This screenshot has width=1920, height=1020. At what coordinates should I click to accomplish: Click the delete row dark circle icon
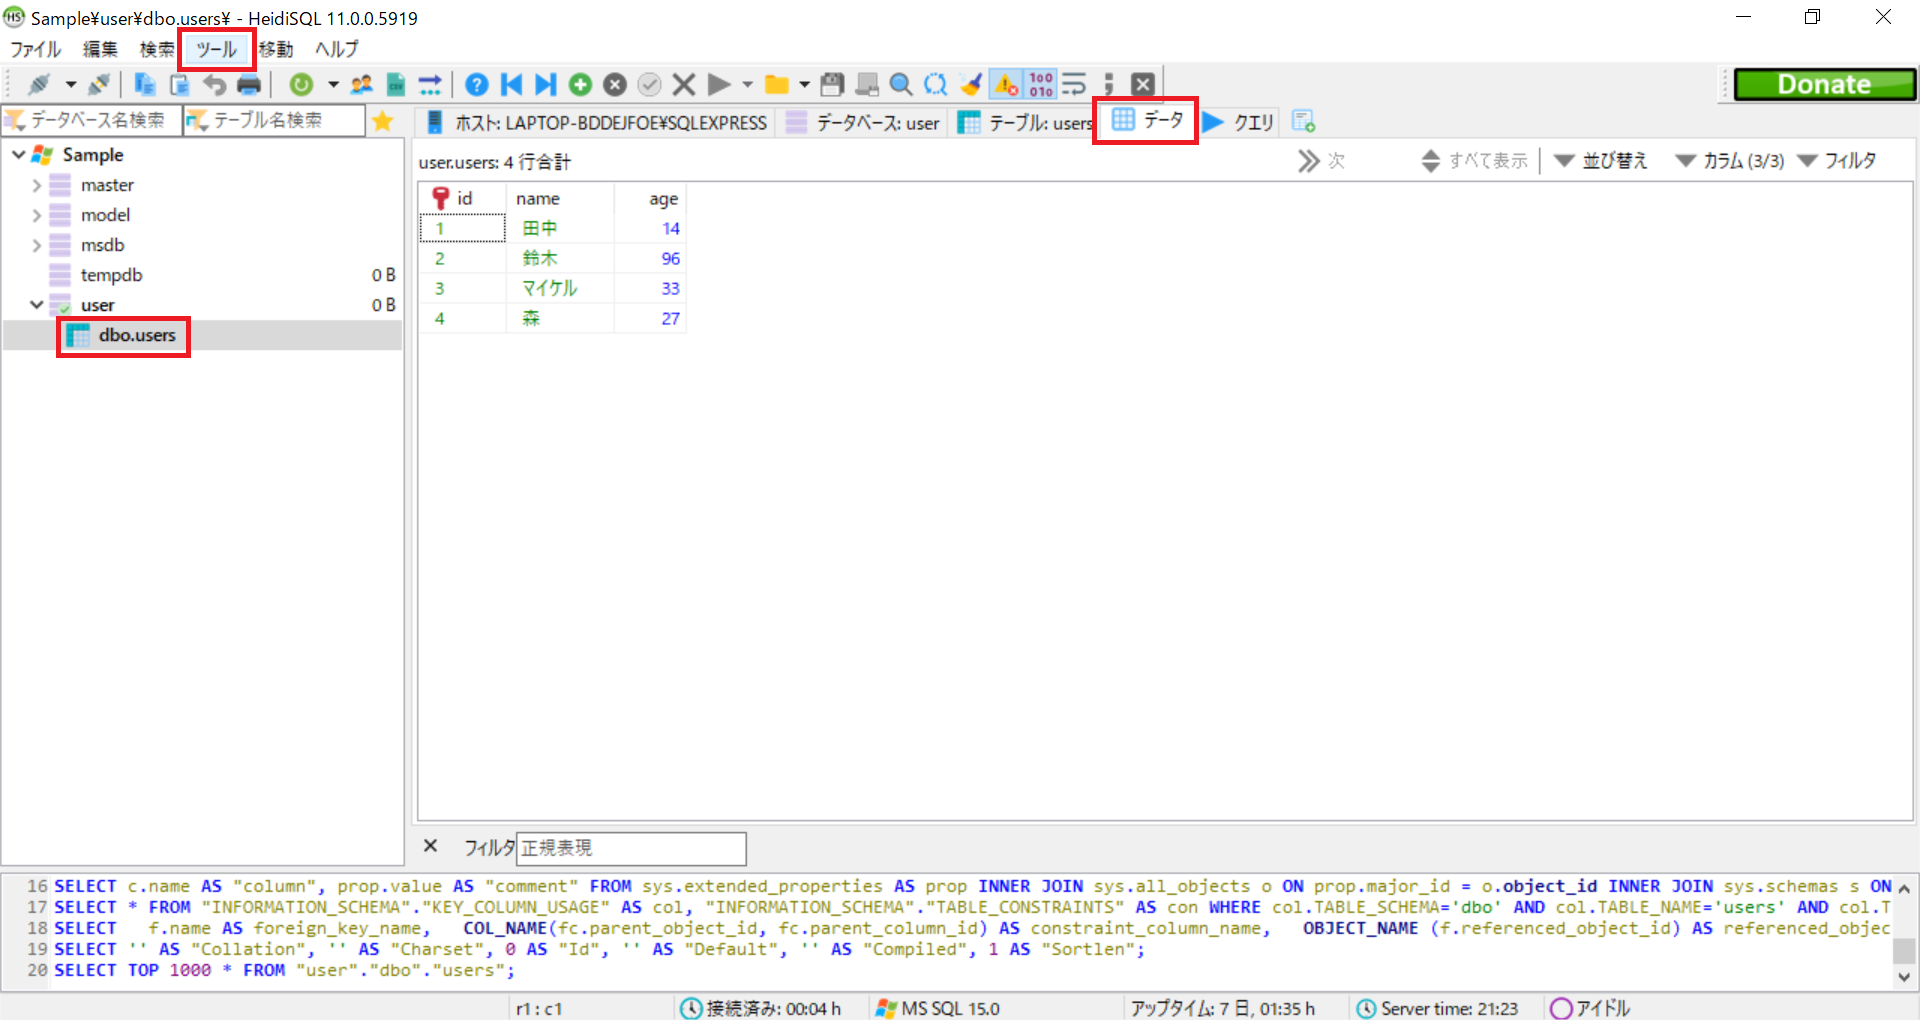point(615,85)
